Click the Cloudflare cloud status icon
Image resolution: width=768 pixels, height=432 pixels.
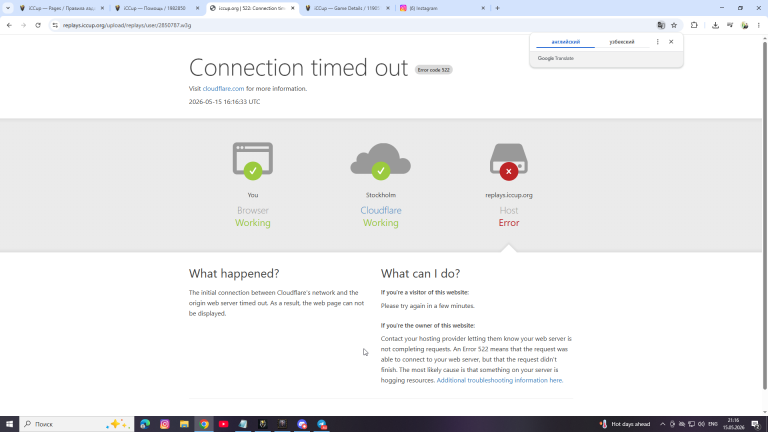(381, 161)
